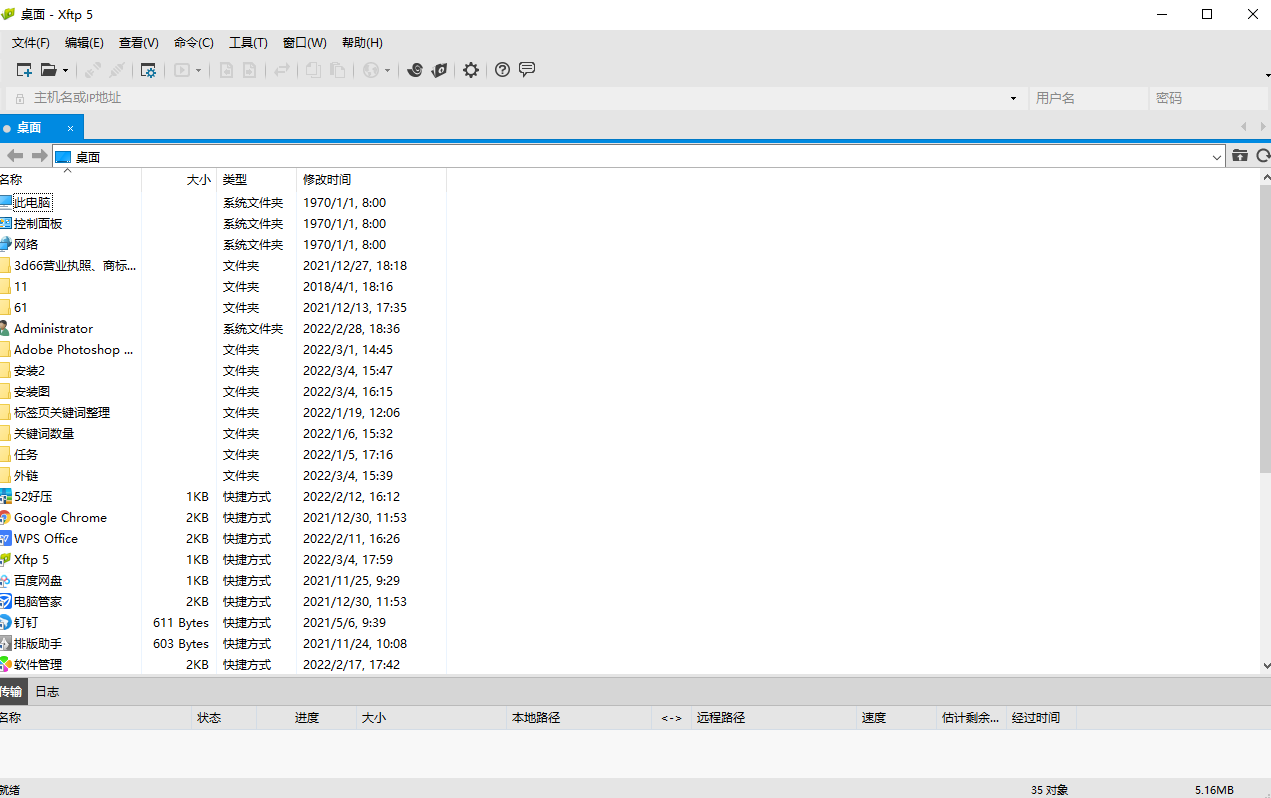
Task: Click the greyed transfer play icon
Action: tap(182, 70)
